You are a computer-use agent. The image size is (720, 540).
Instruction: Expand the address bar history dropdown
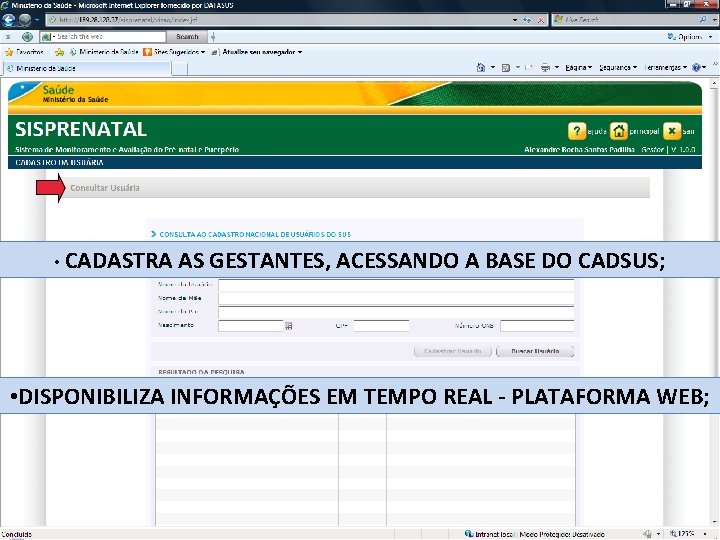click(x=515, y=20)
